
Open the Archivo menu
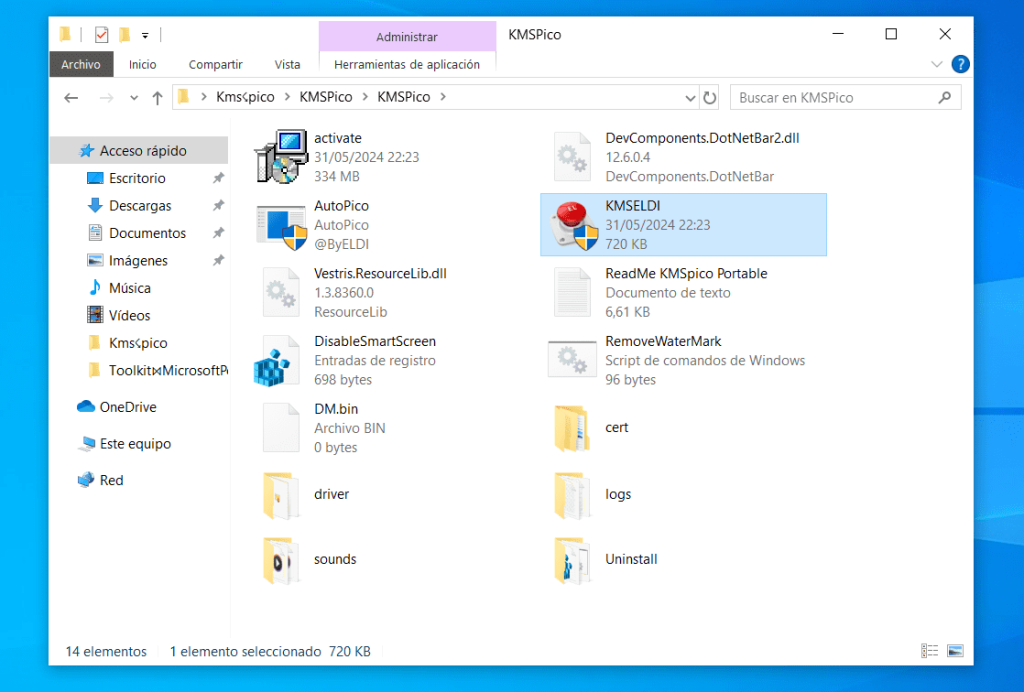click(x=81, y=64)
